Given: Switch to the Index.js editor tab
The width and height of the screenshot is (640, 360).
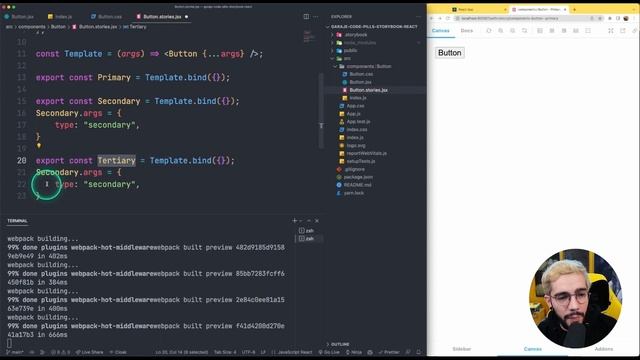Looking at the screenshot, I should tap(60, 17).
